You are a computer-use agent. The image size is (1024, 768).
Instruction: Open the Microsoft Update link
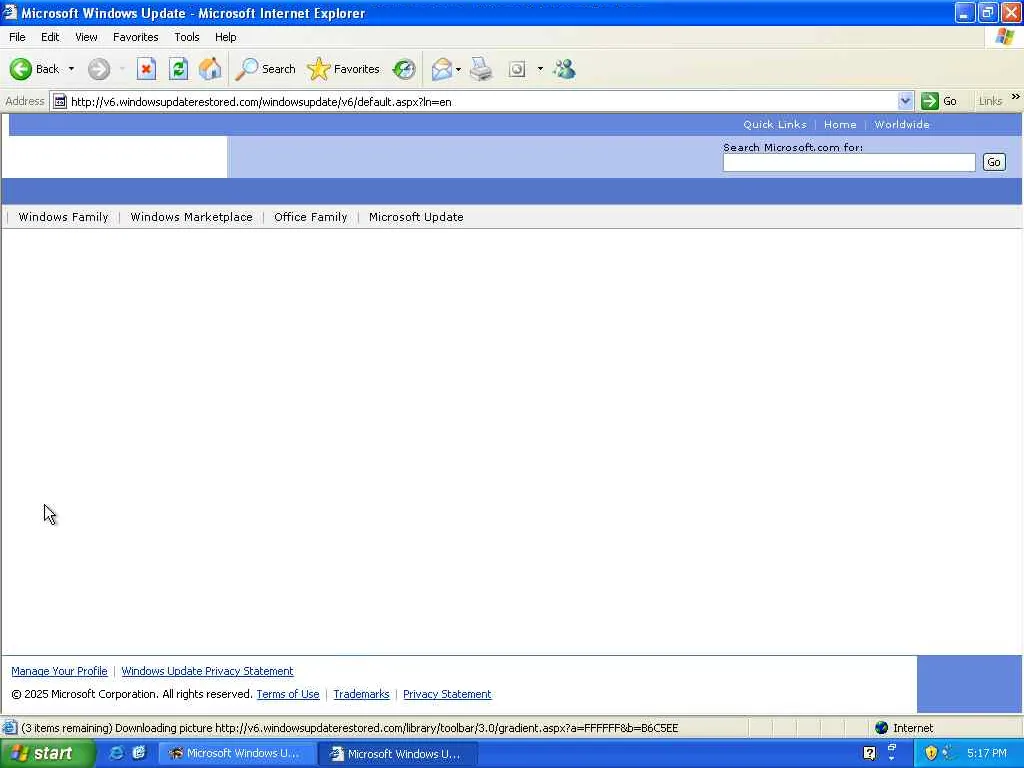[416, 217]
